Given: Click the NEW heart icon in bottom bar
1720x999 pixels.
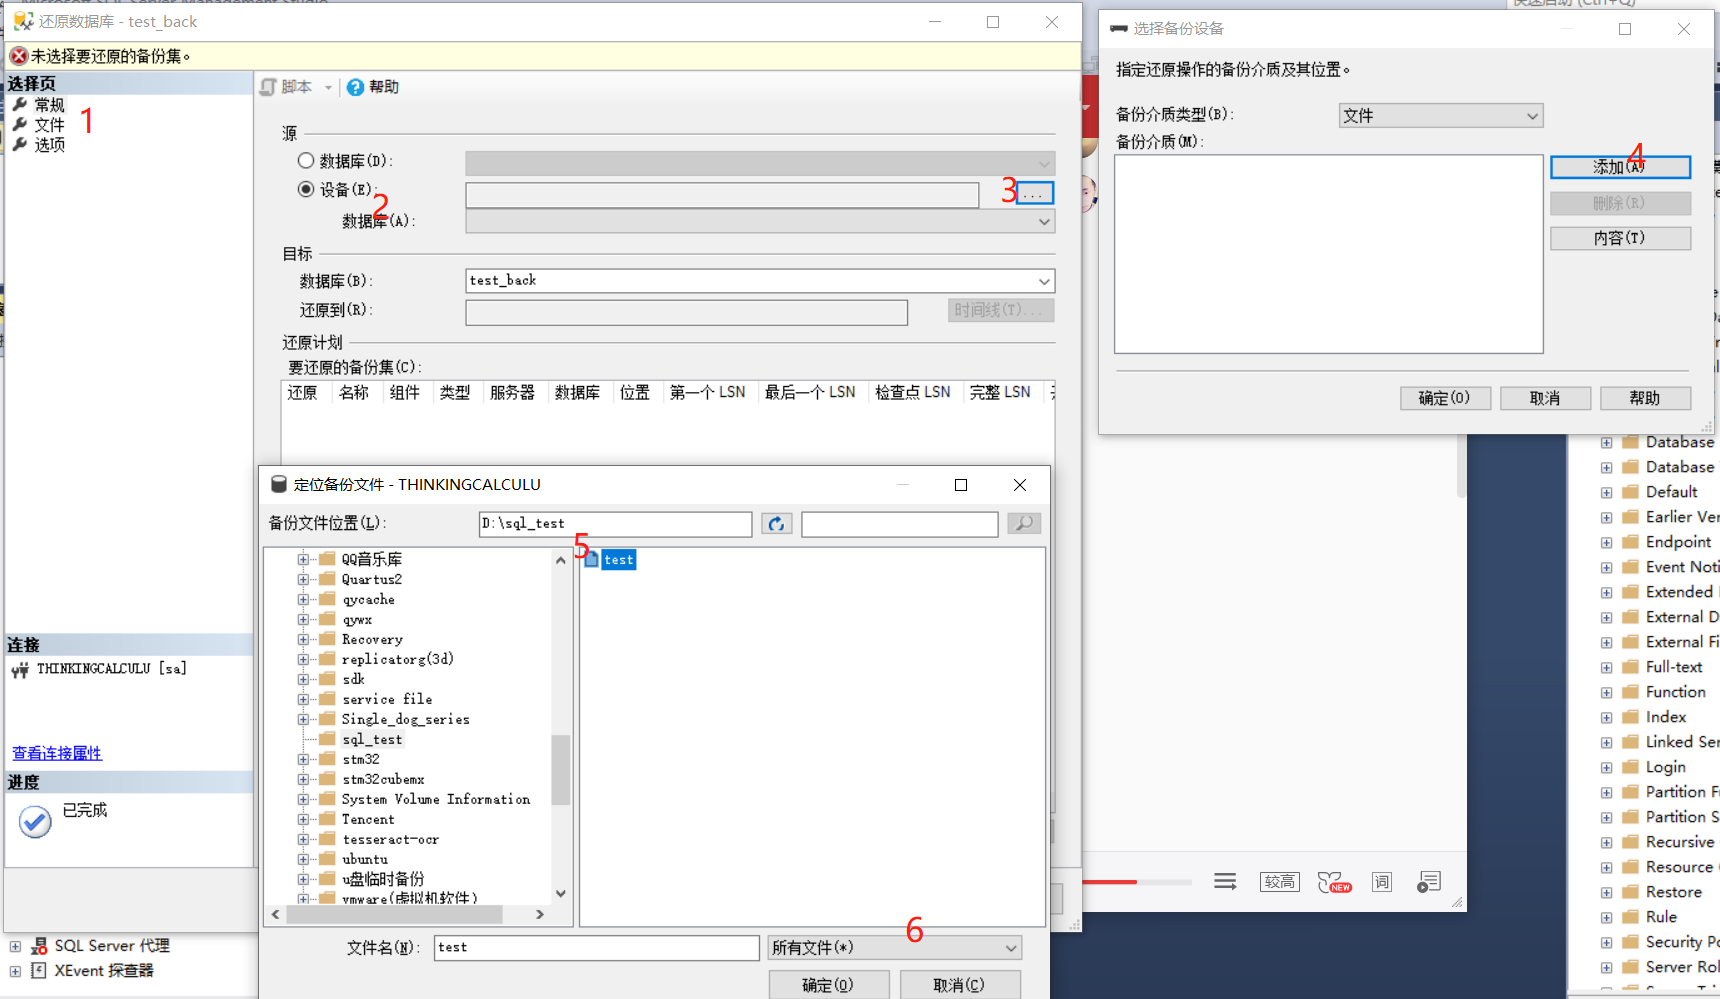Looking at the screenshot, I should click(1334, 882).
